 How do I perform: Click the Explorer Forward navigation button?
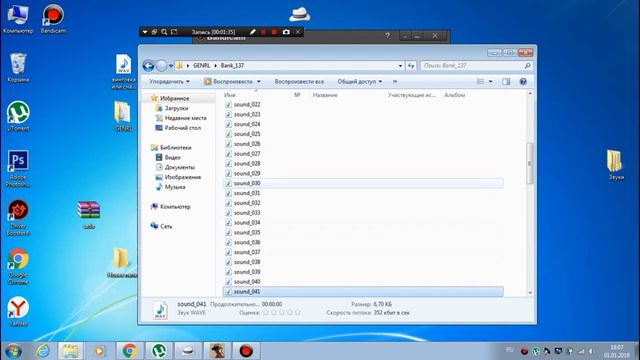point(162,66)
